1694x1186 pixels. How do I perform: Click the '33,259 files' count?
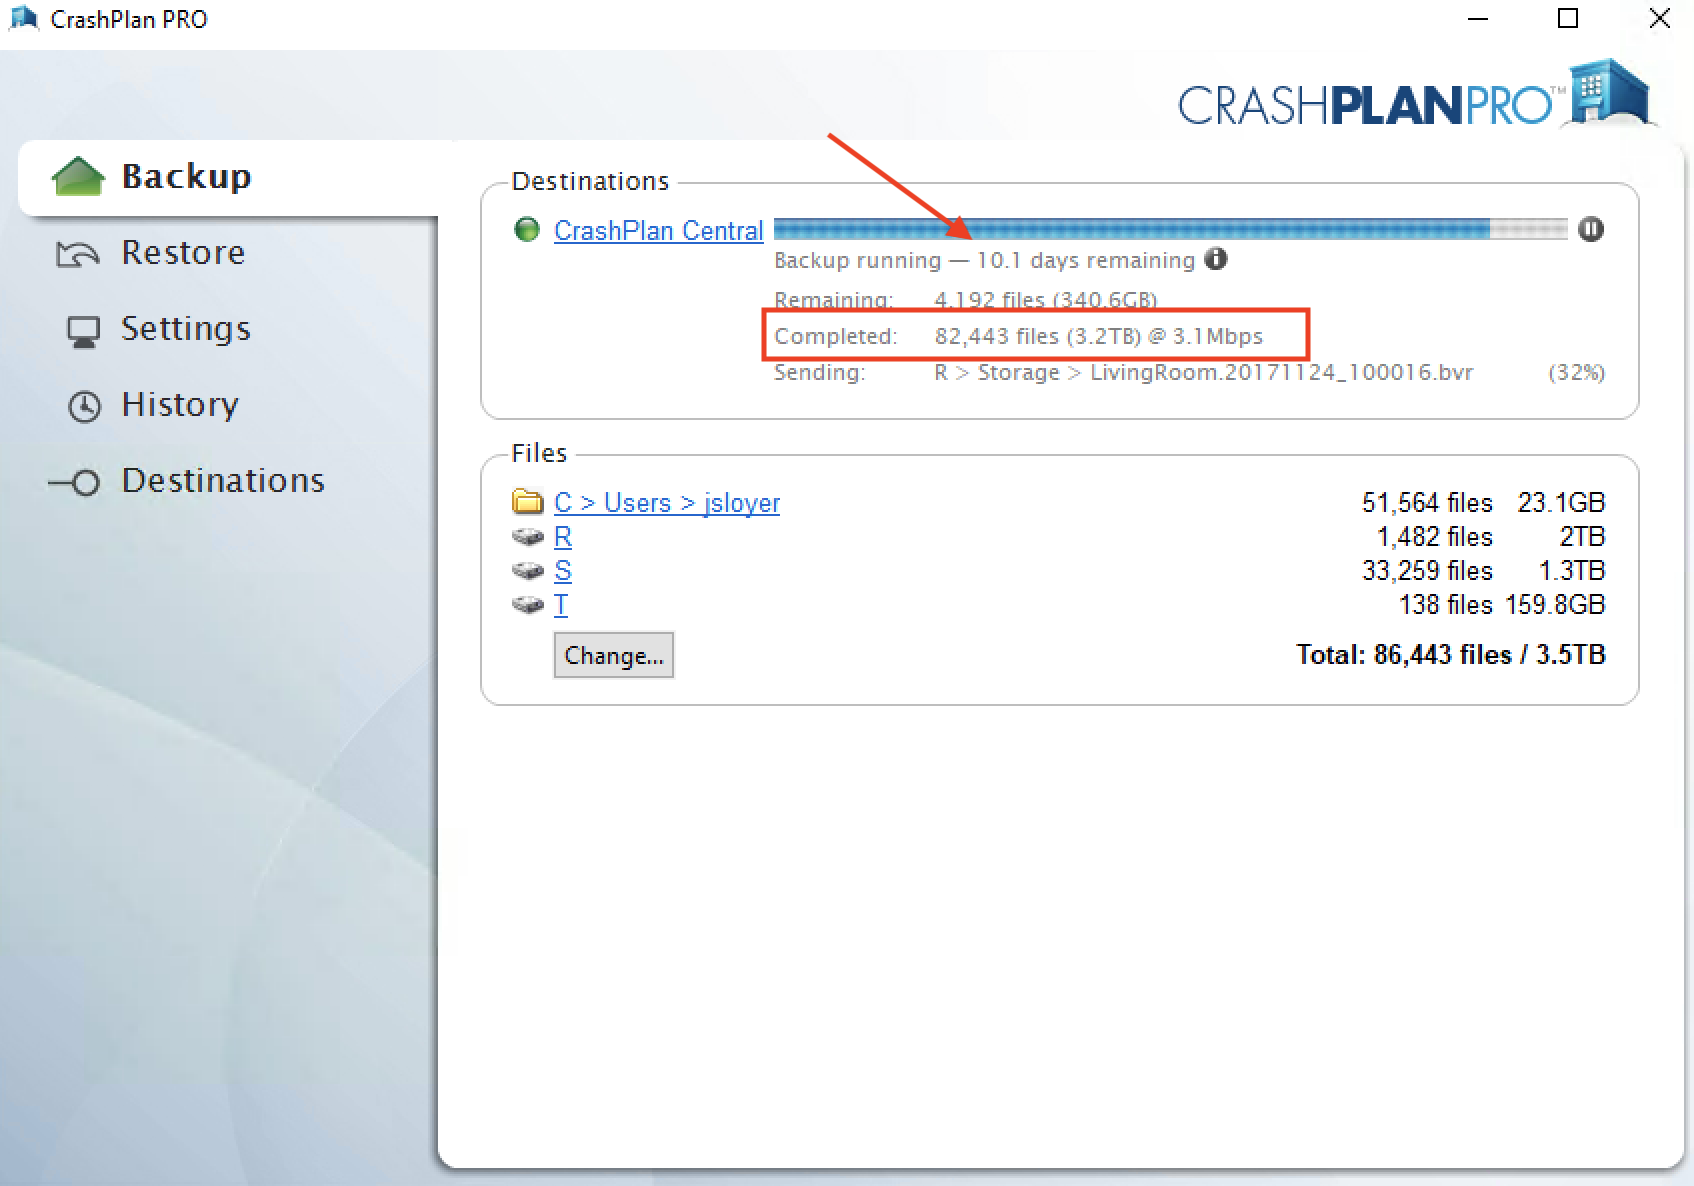click(x=1427, y=570)
